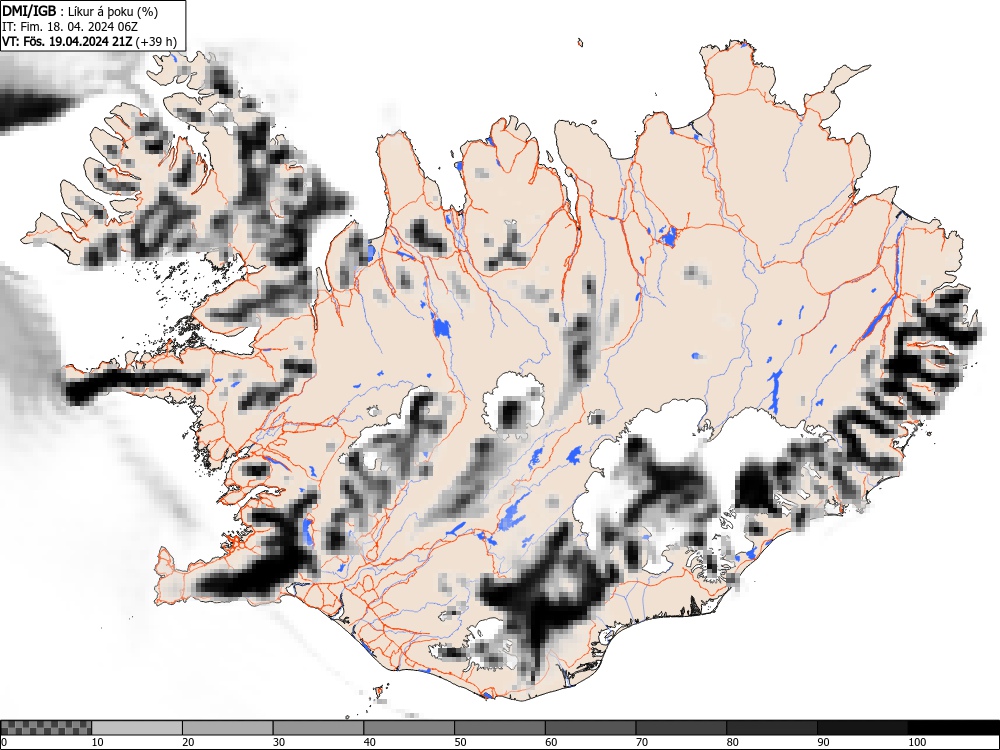Click the 50–60 color scale segment
This screenshot has width=1000, height=750.
pyautogui.click(x=499, y=728)
